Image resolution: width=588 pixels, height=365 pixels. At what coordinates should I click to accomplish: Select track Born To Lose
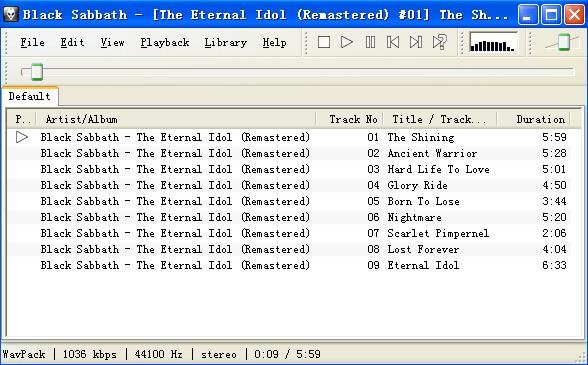tap(423, 201)
